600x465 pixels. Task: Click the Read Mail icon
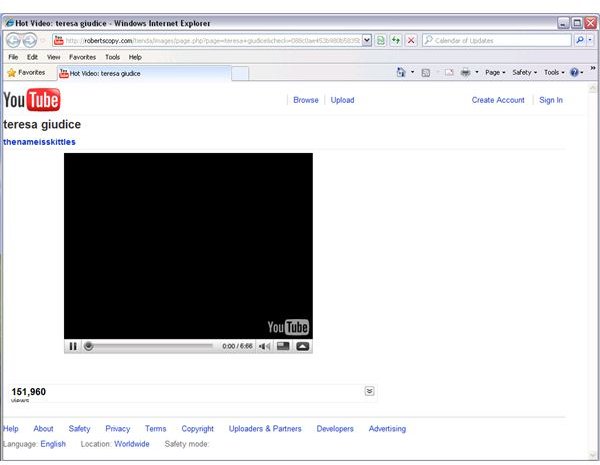point(449,72)
